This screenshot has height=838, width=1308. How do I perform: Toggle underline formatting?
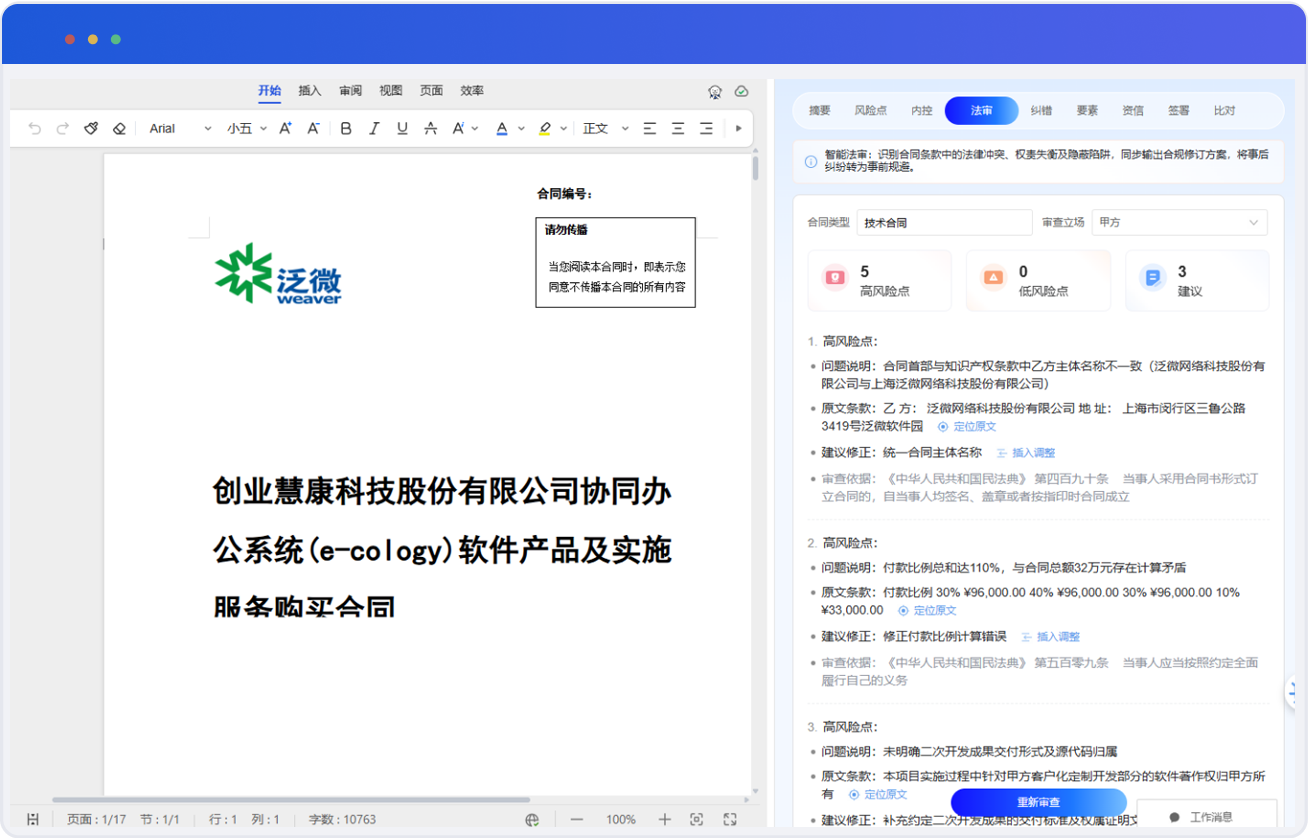coord(402,128)
